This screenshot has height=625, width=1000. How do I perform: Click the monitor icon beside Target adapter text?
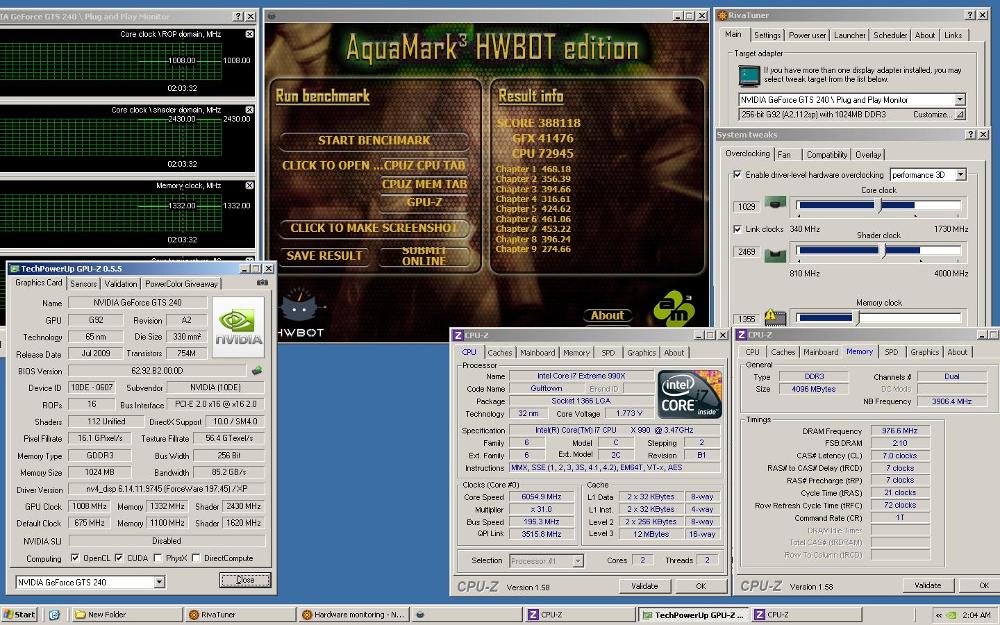point(749,75)
